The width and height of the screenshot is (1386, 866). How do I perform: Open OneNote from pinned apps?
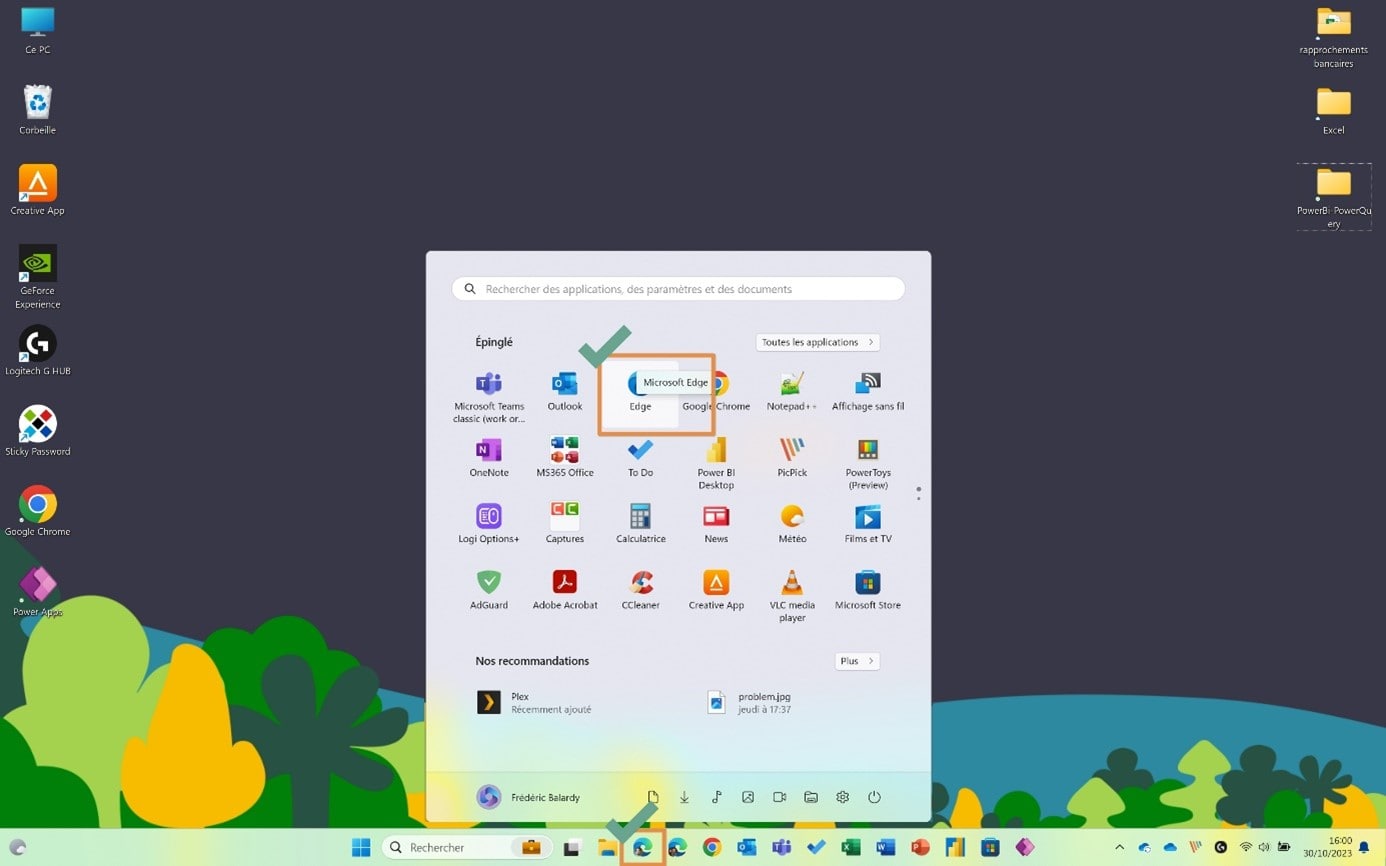(489, 458)
